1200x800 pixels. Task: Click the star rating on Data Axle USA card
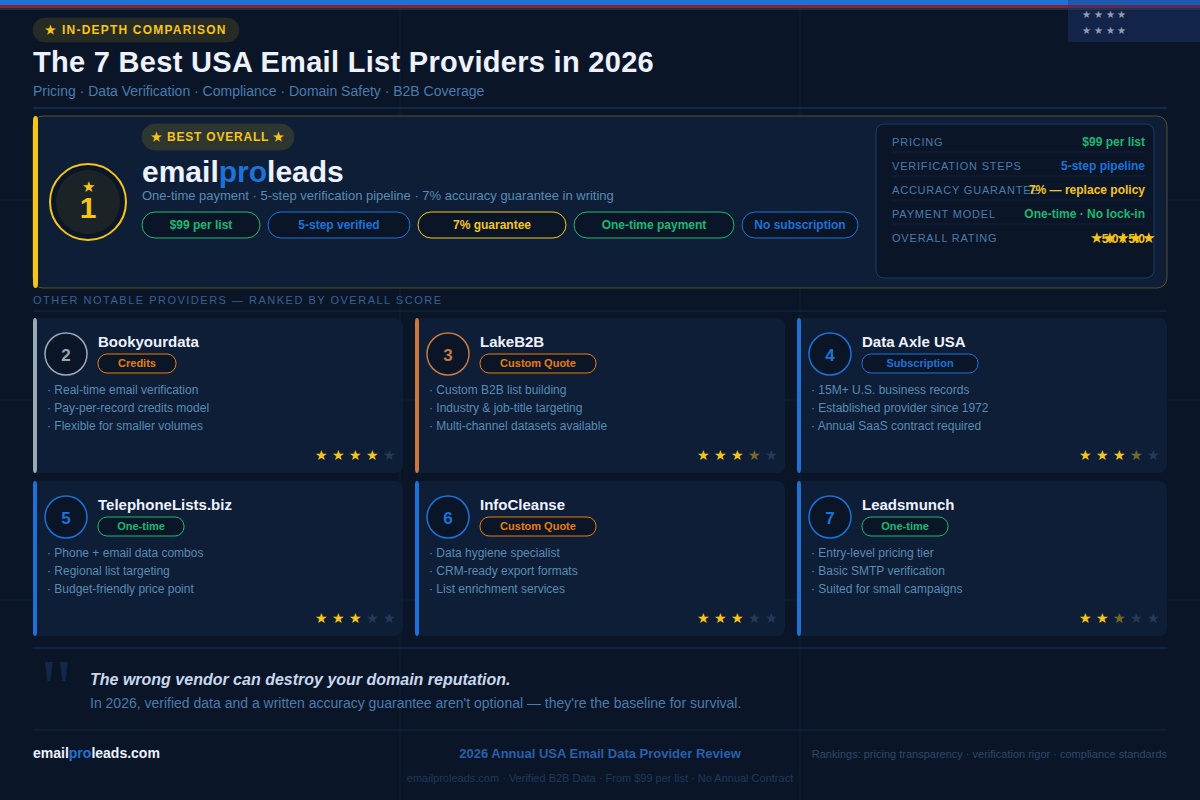1119,455
